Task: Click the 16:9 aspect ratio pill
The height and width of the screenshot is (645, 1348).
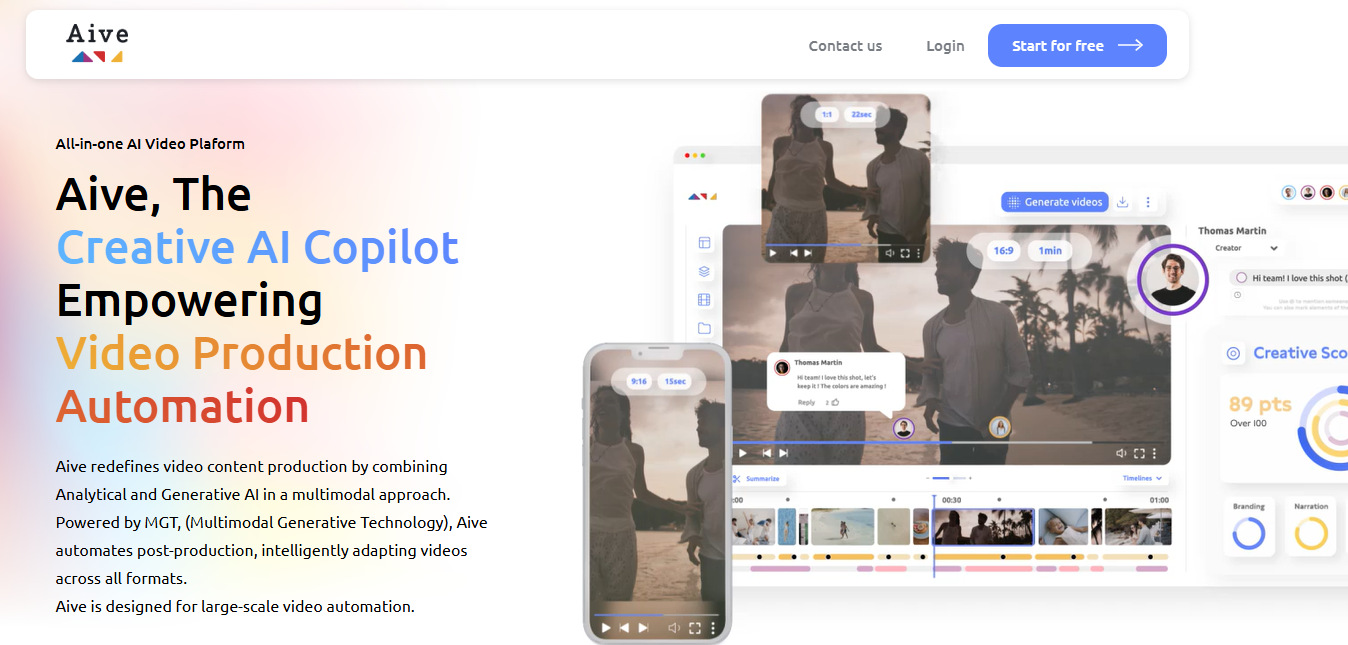Action: point(1004,251)
